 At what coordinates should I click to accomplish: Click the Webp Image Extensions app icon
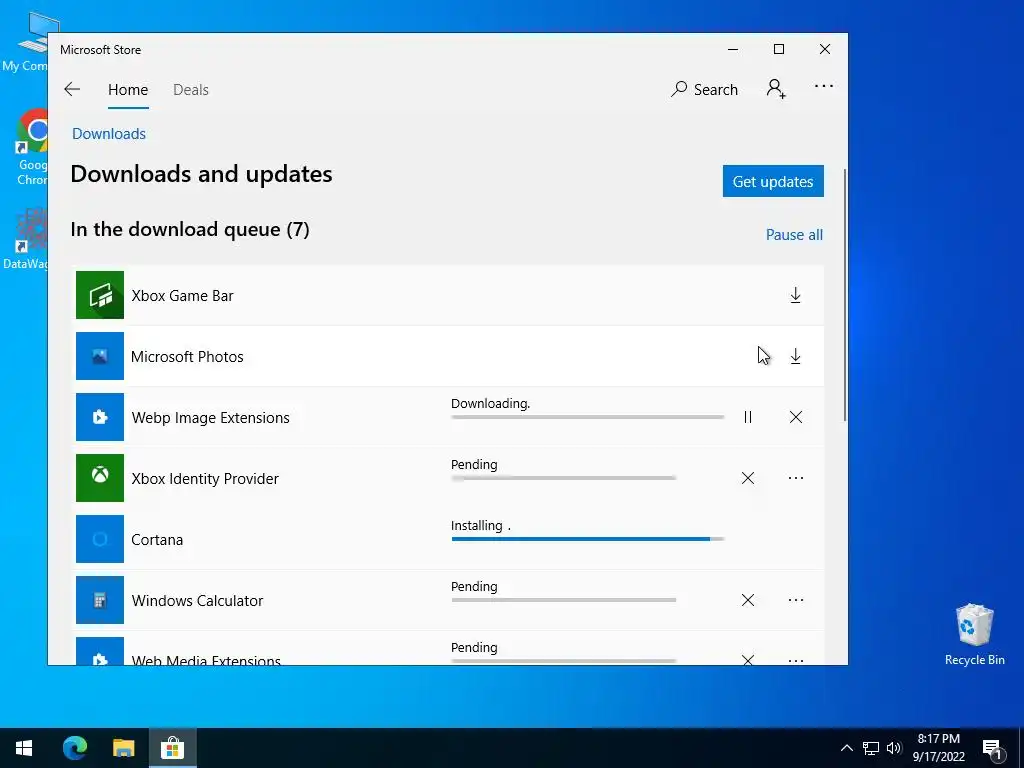coord(100,417)
